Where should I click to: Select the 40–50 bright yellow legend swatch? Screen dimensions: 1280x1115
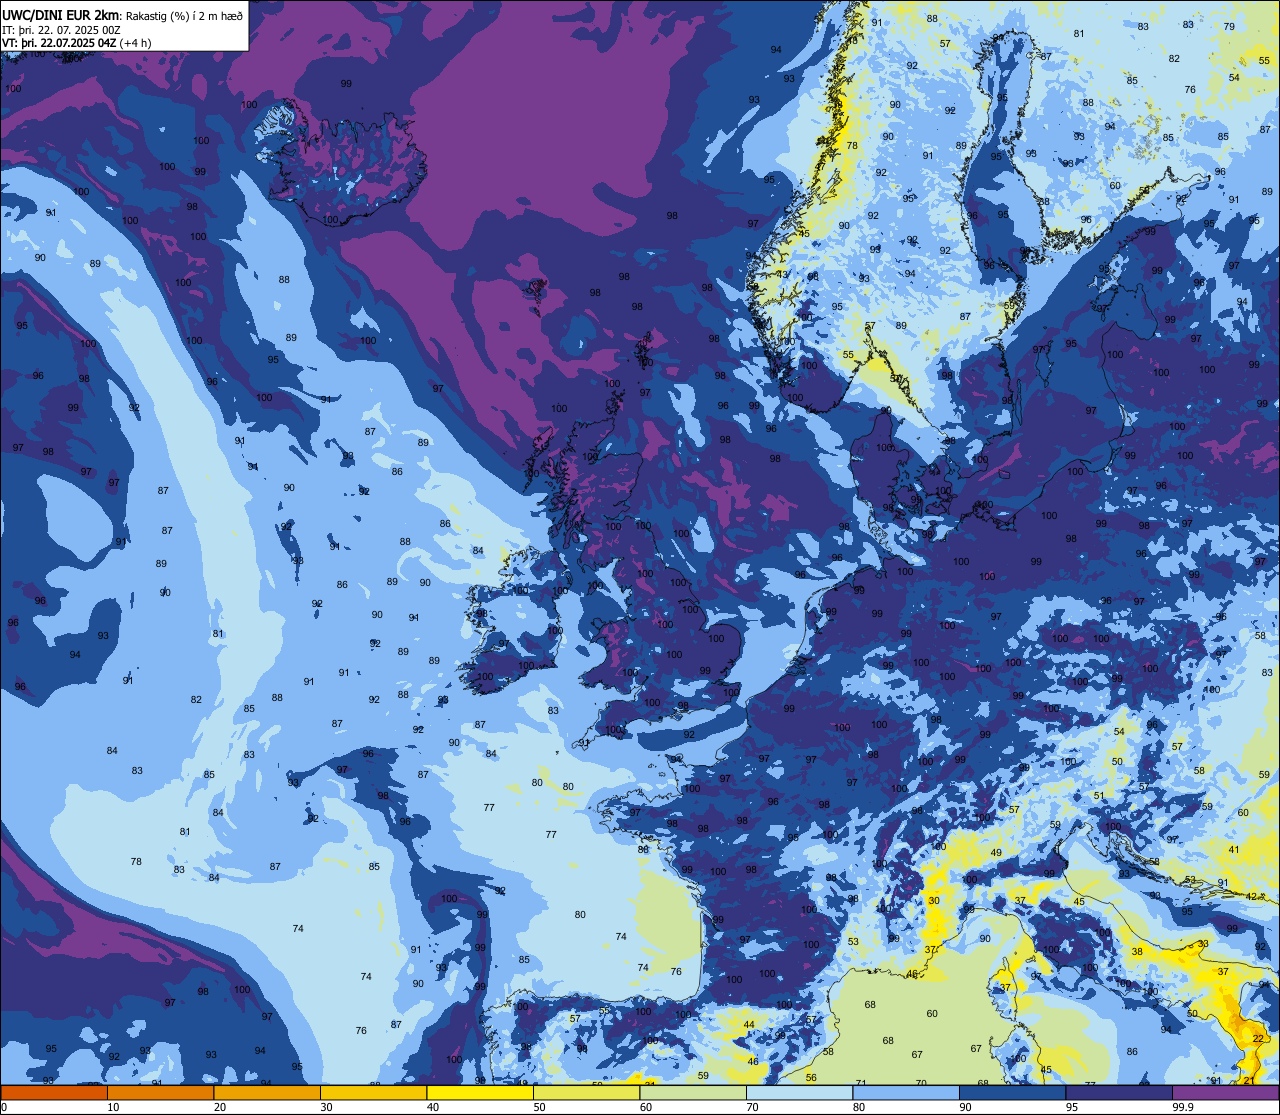[480, 1092]
